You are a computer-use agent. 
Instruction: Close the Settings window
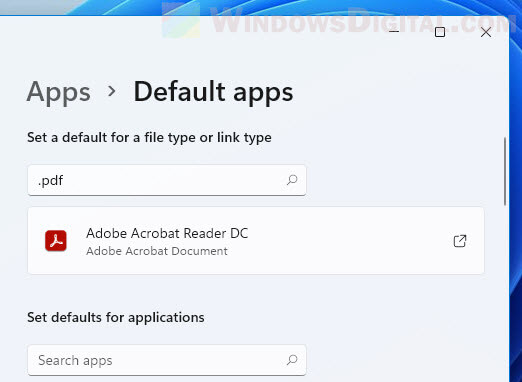(x=486, y=32)
